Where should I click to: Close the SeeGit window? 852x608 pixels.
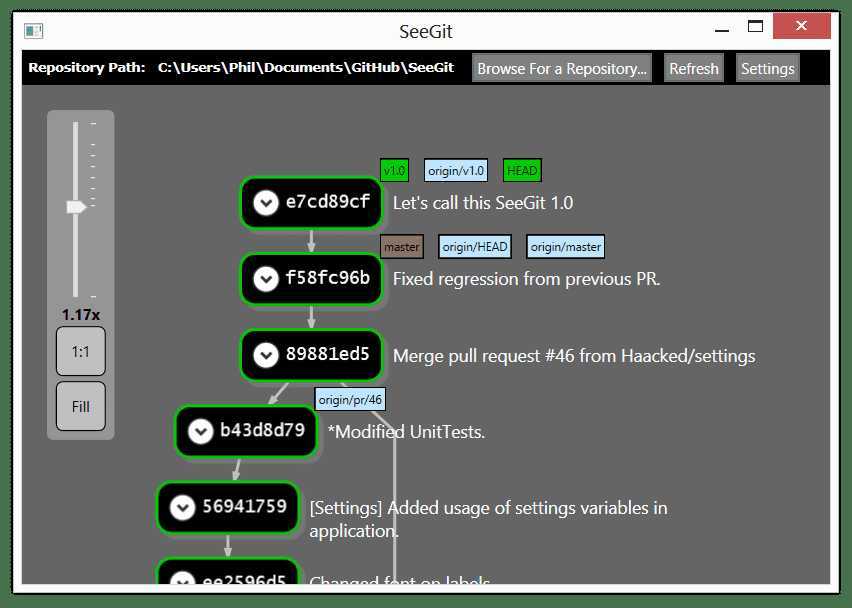click(x=801, y=26)
